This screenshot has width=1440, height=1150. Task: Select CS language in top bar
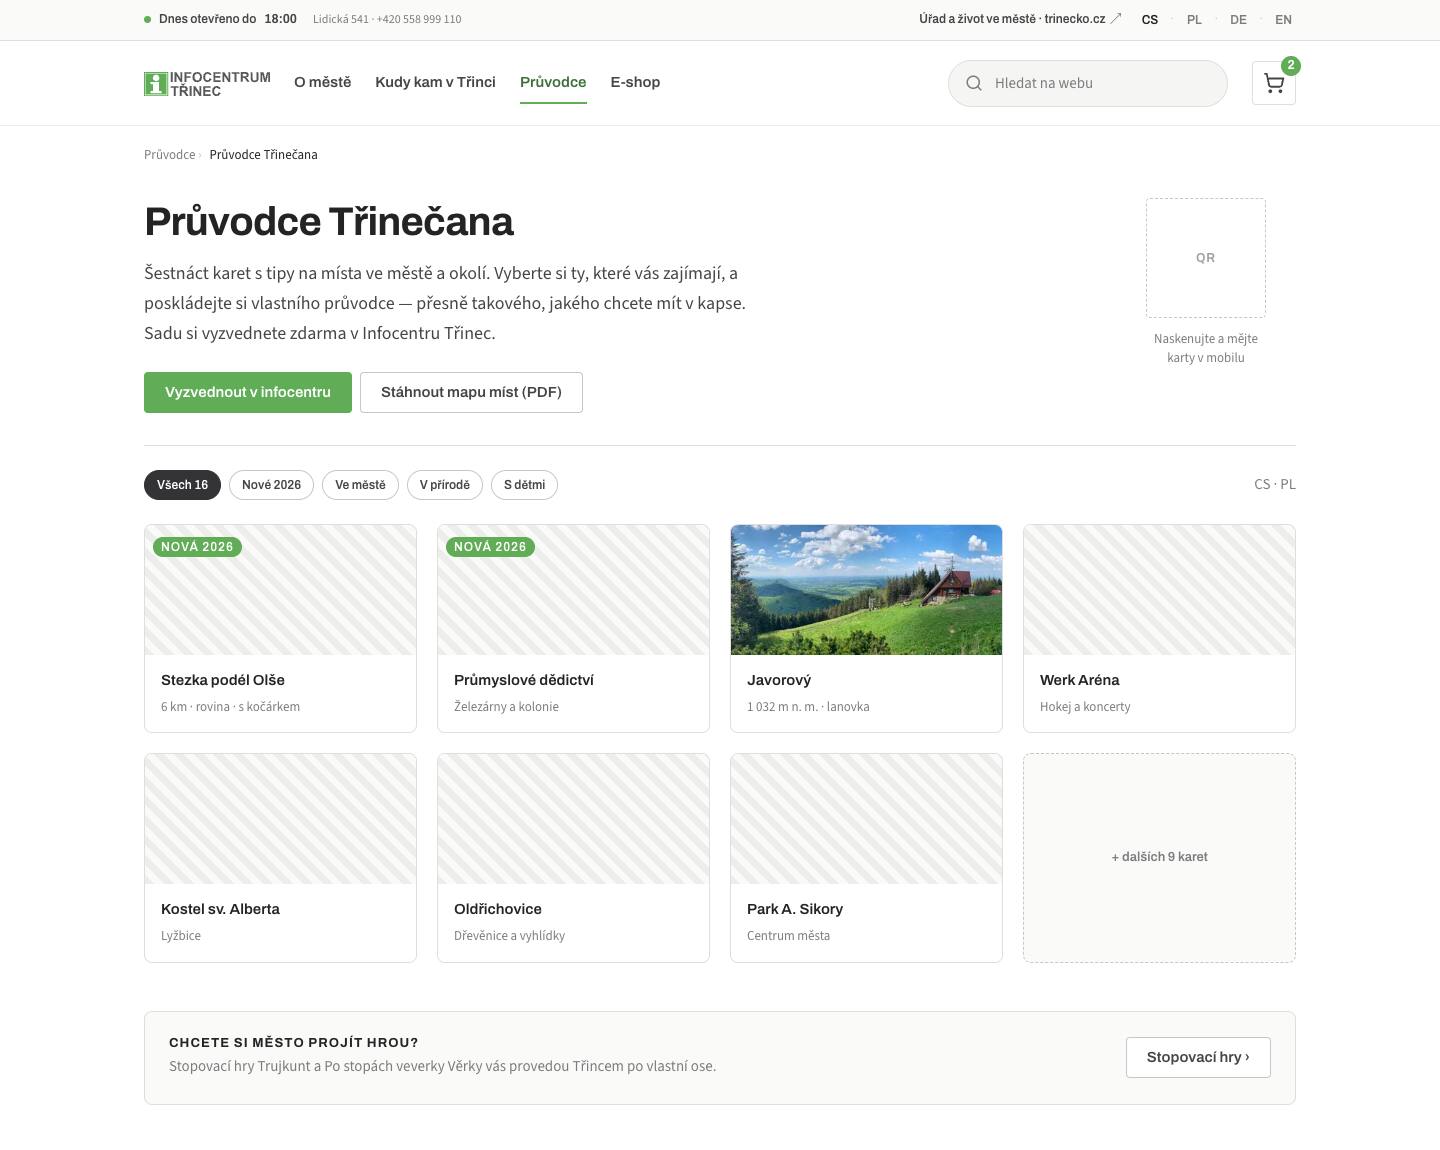point(1150,19)
